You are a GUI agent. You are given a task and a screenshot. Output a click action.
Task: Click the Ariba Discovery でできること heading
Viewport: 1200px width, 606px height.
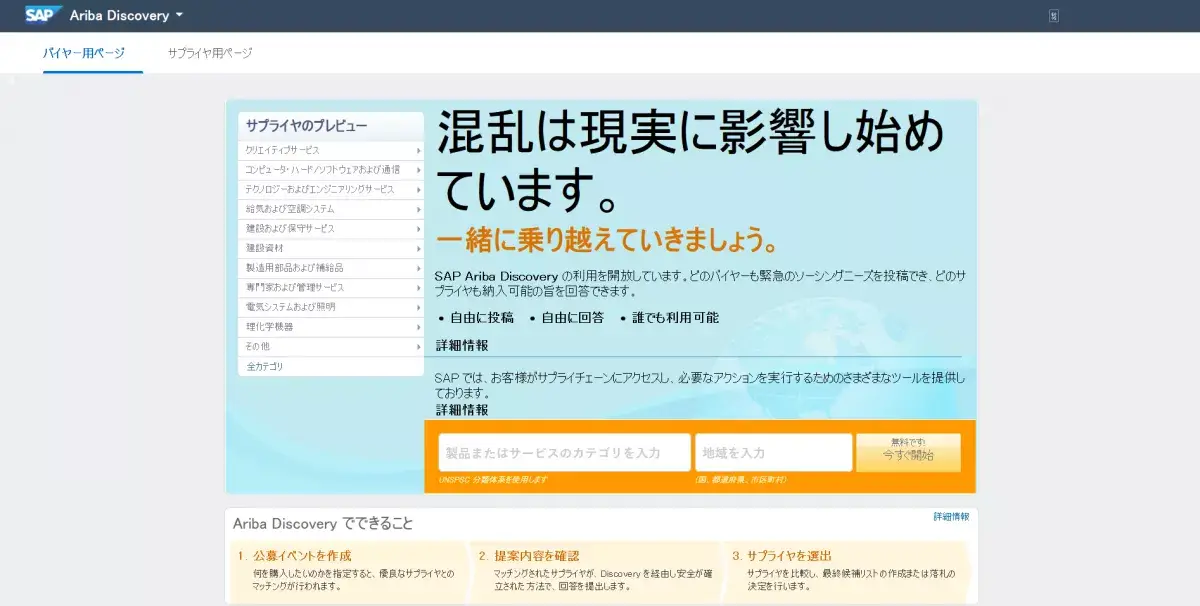(323, 524)
